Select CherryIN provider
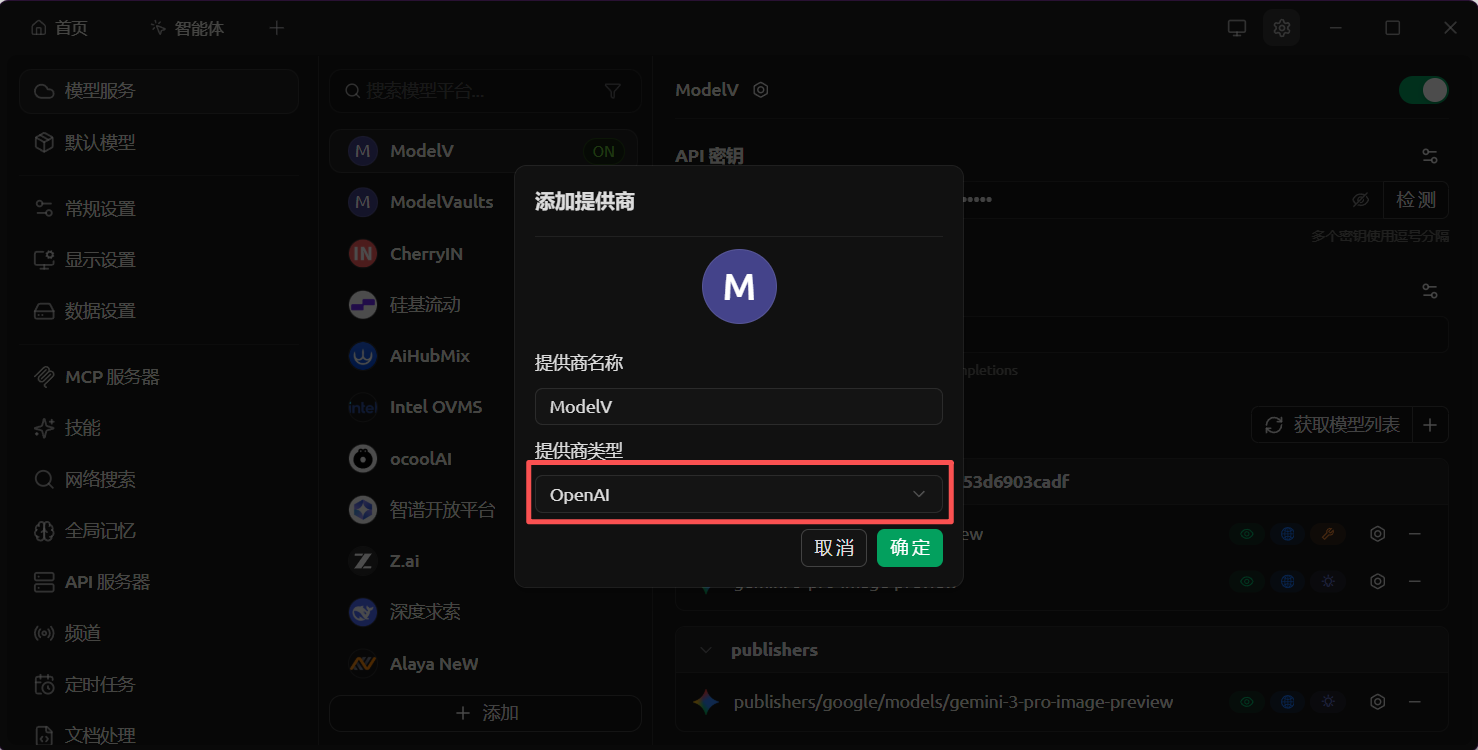The image size is (1478, 750). tap(484, 254)
